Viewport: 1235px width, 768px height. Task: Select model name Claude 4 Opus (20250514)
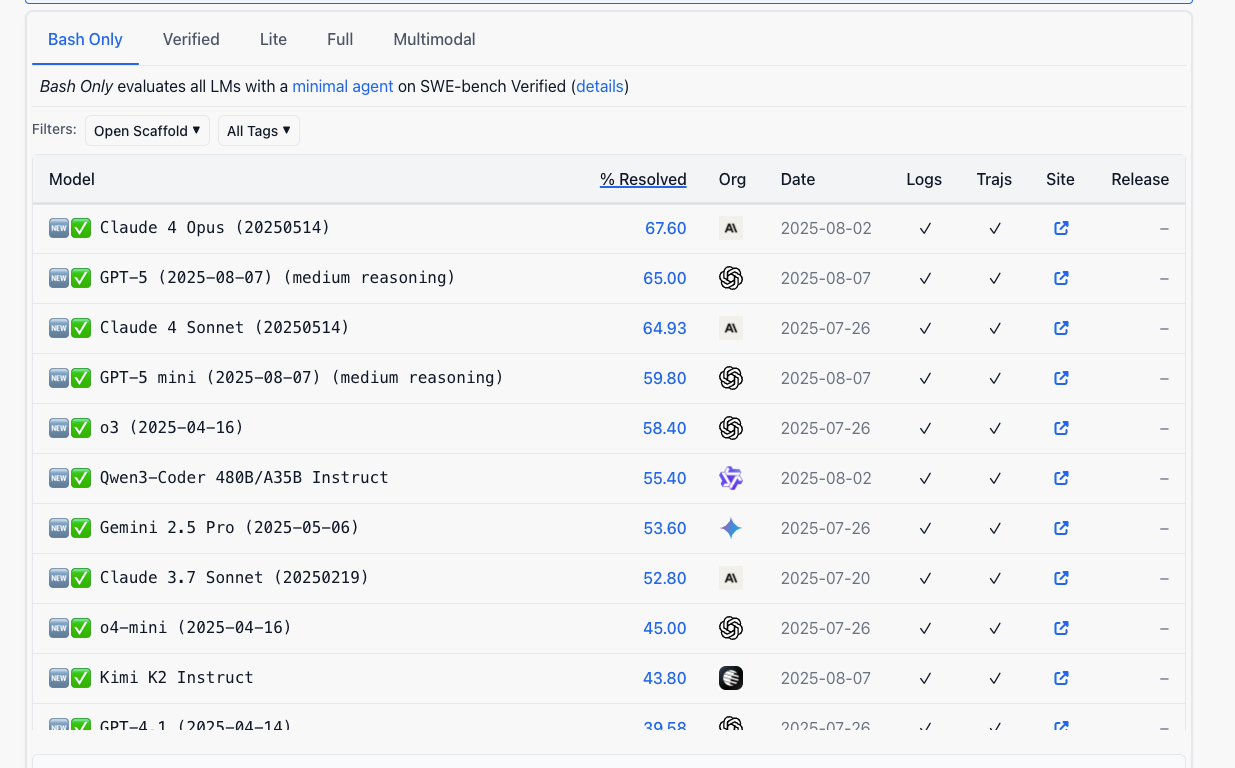[x=215, y=228]
